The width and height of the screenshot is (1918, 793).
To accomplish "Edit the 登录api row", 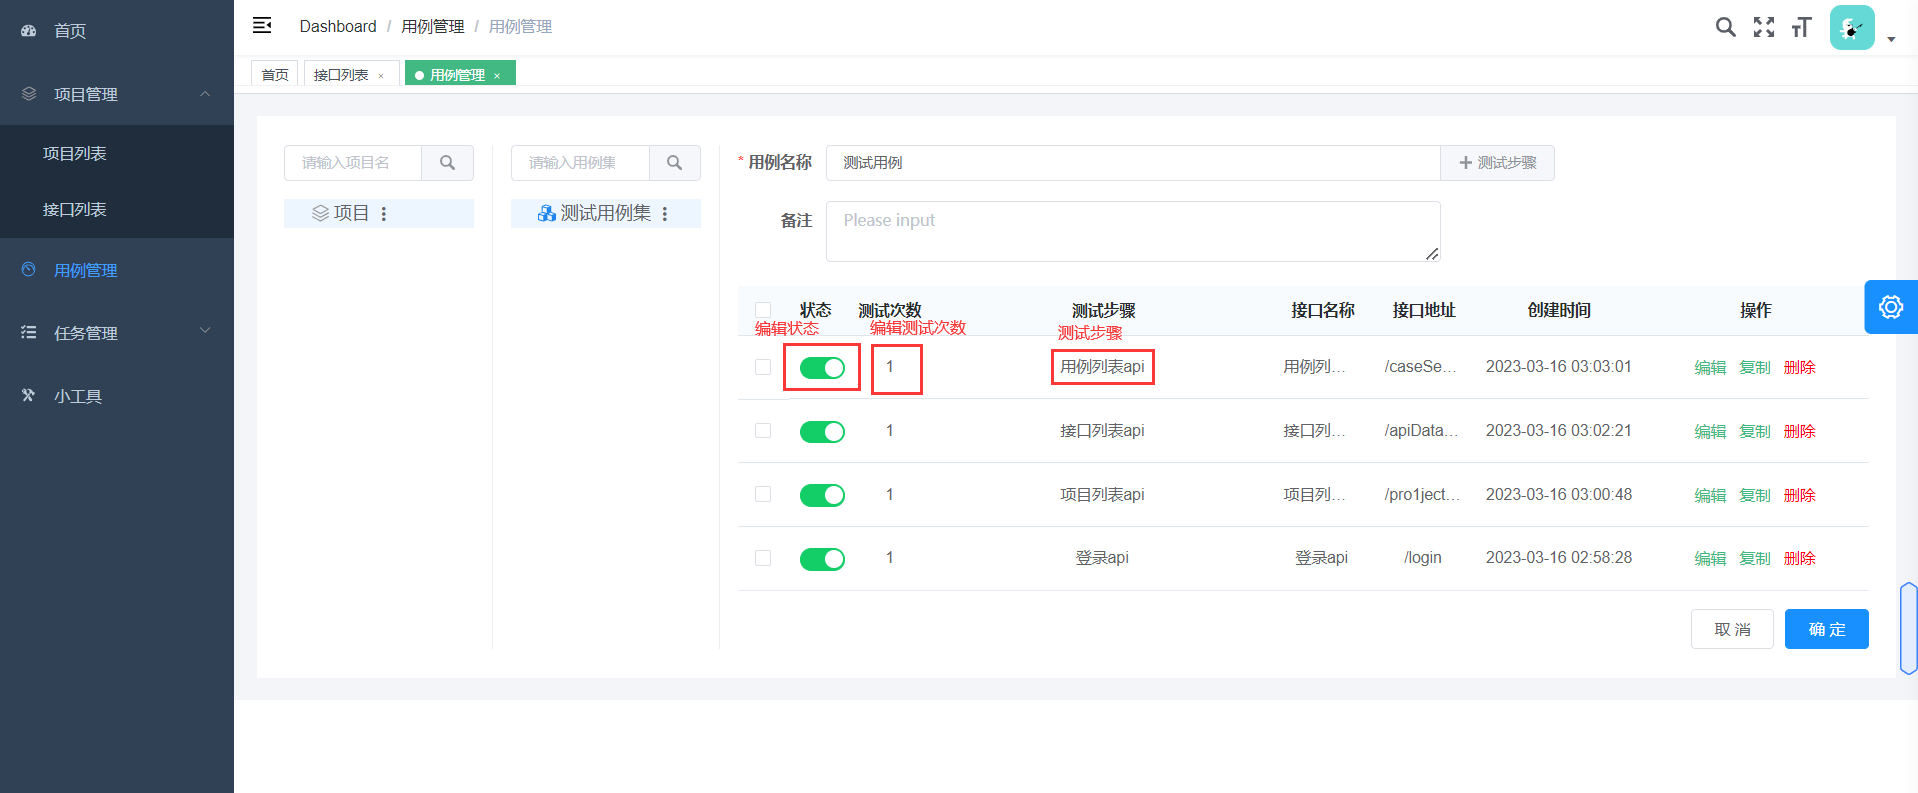I will (x=1710, y=558).
